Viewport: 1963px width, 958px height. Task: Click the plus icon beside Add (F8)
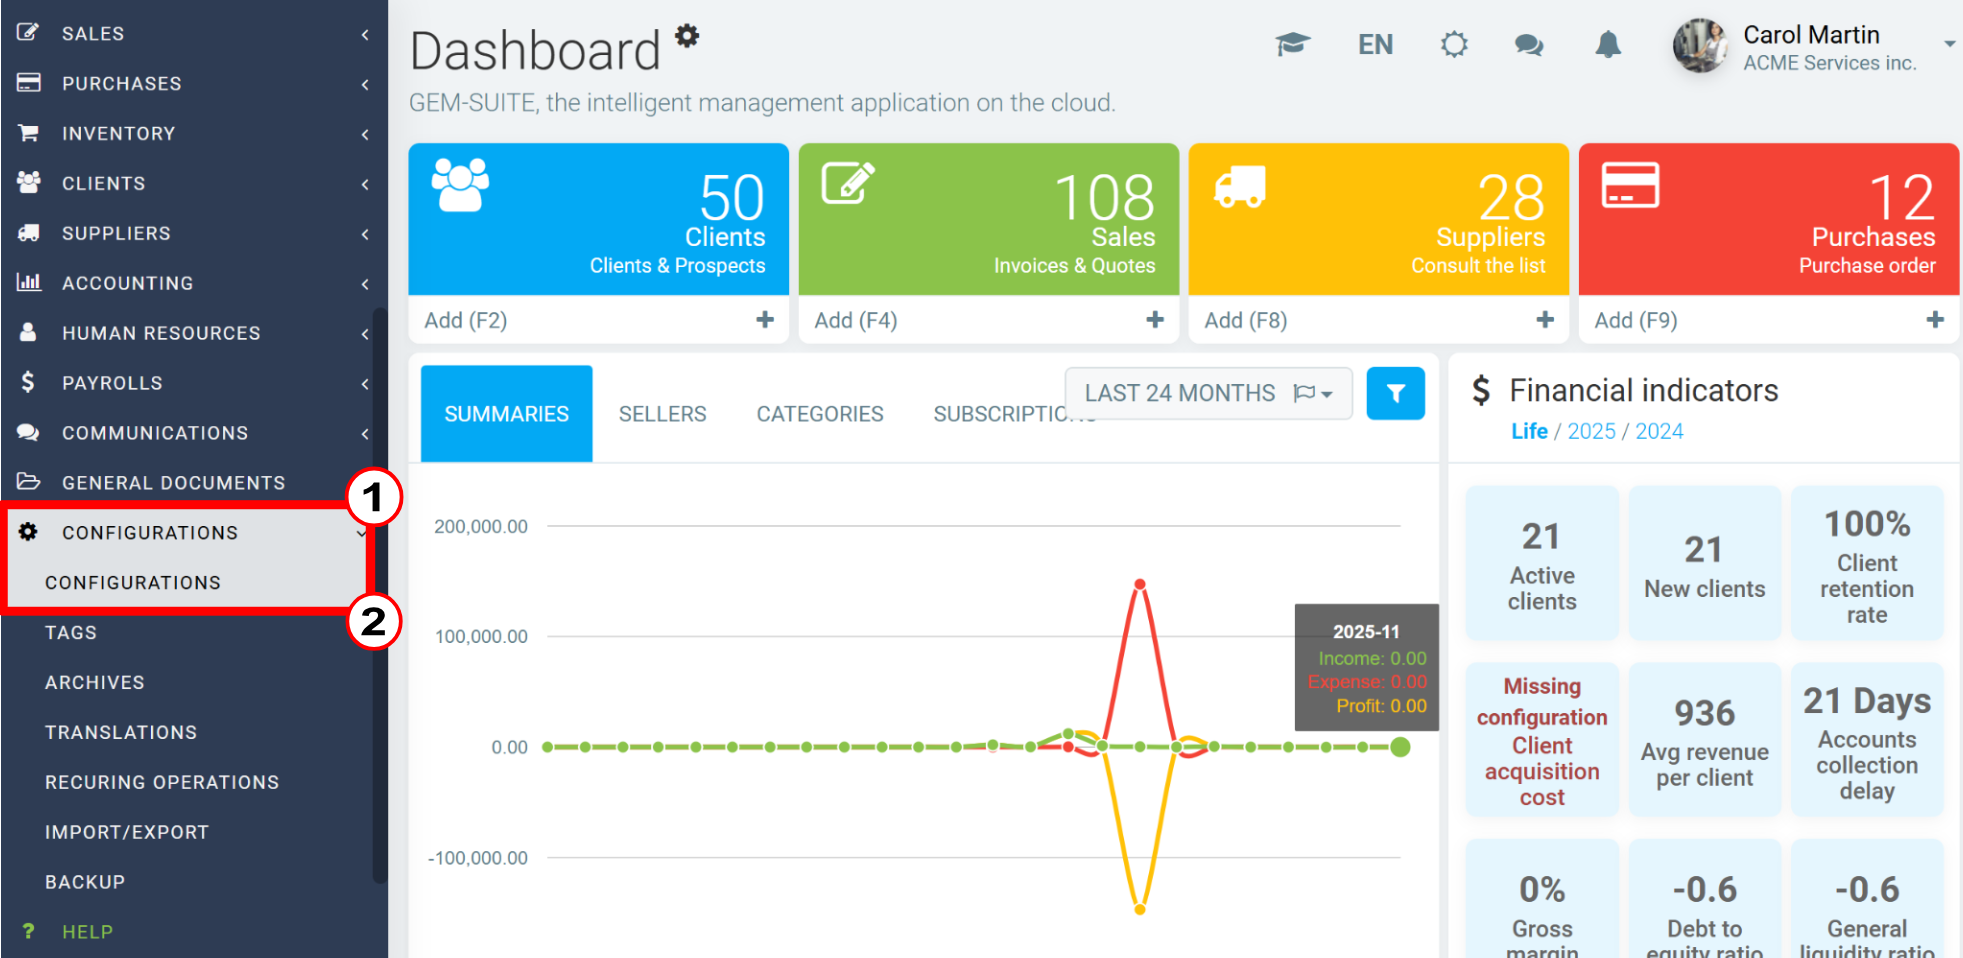pyautogui.click(x=1545, y=319)
